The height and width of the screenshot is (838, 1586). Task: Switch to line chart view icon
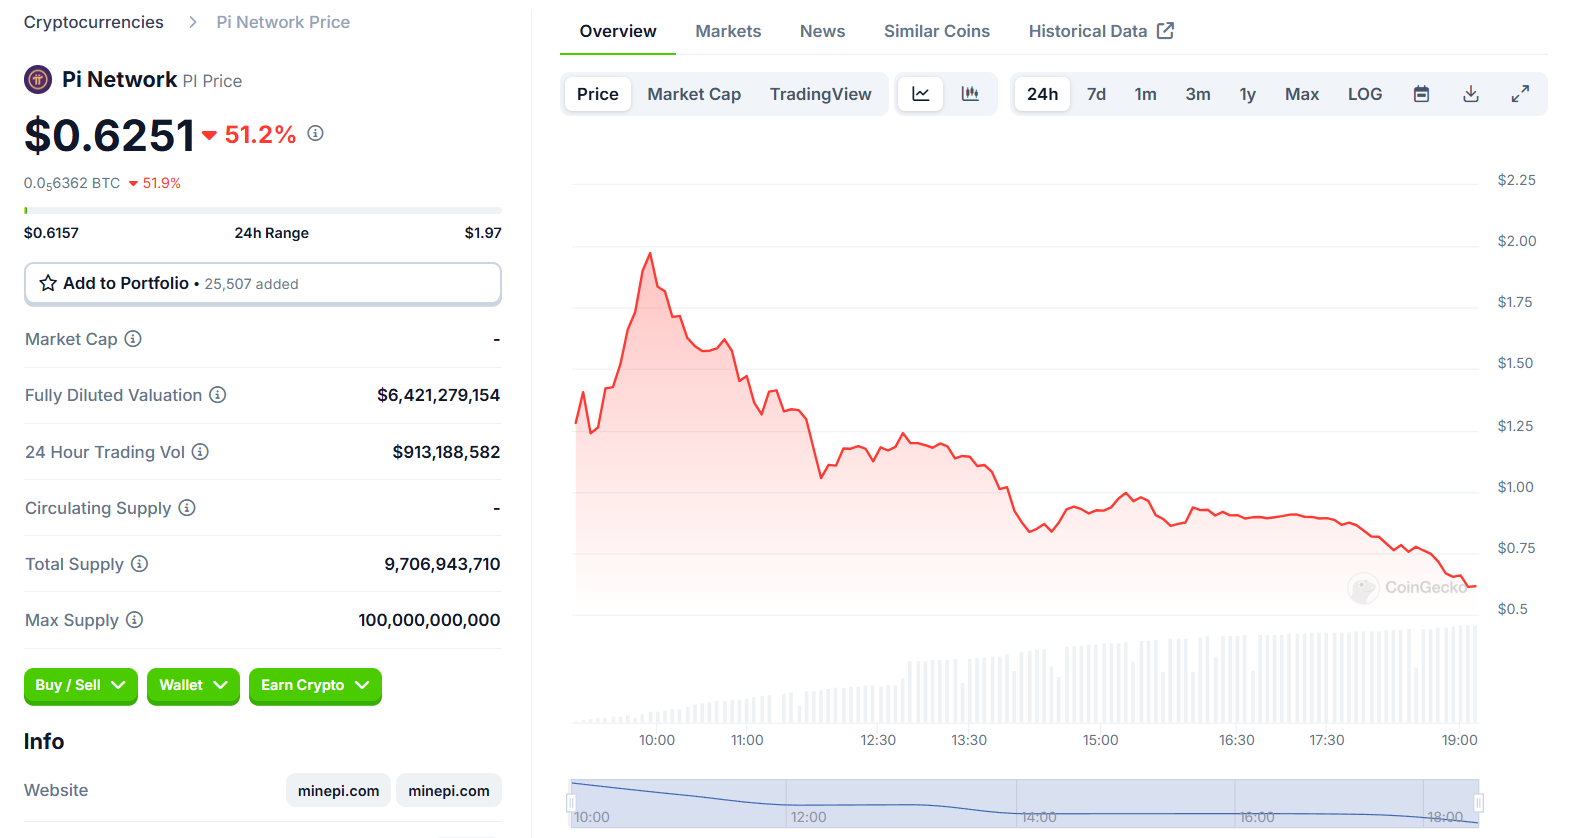coord(921,94)
